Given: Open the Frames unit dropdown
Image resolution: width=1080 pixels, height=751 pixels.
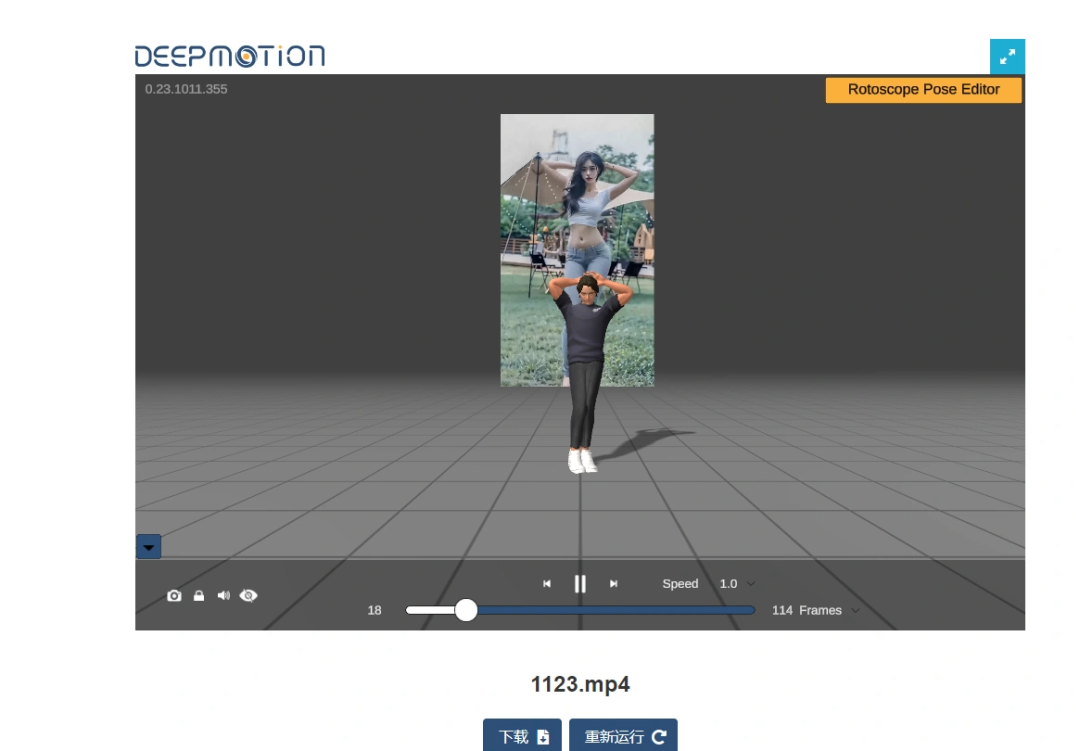Looking at the screenshot, I should click(829, 610).
